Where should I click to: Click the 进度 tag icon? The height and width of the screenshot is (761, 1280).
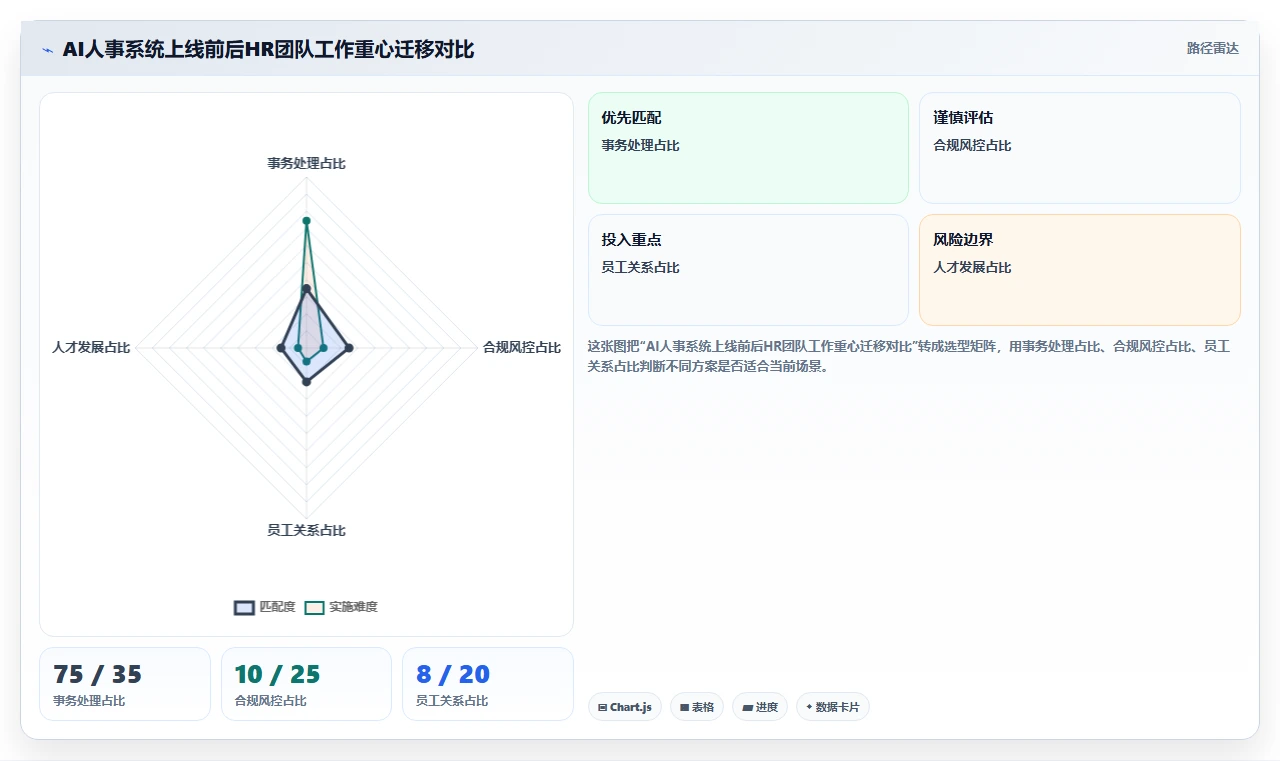tap(747, 707)
